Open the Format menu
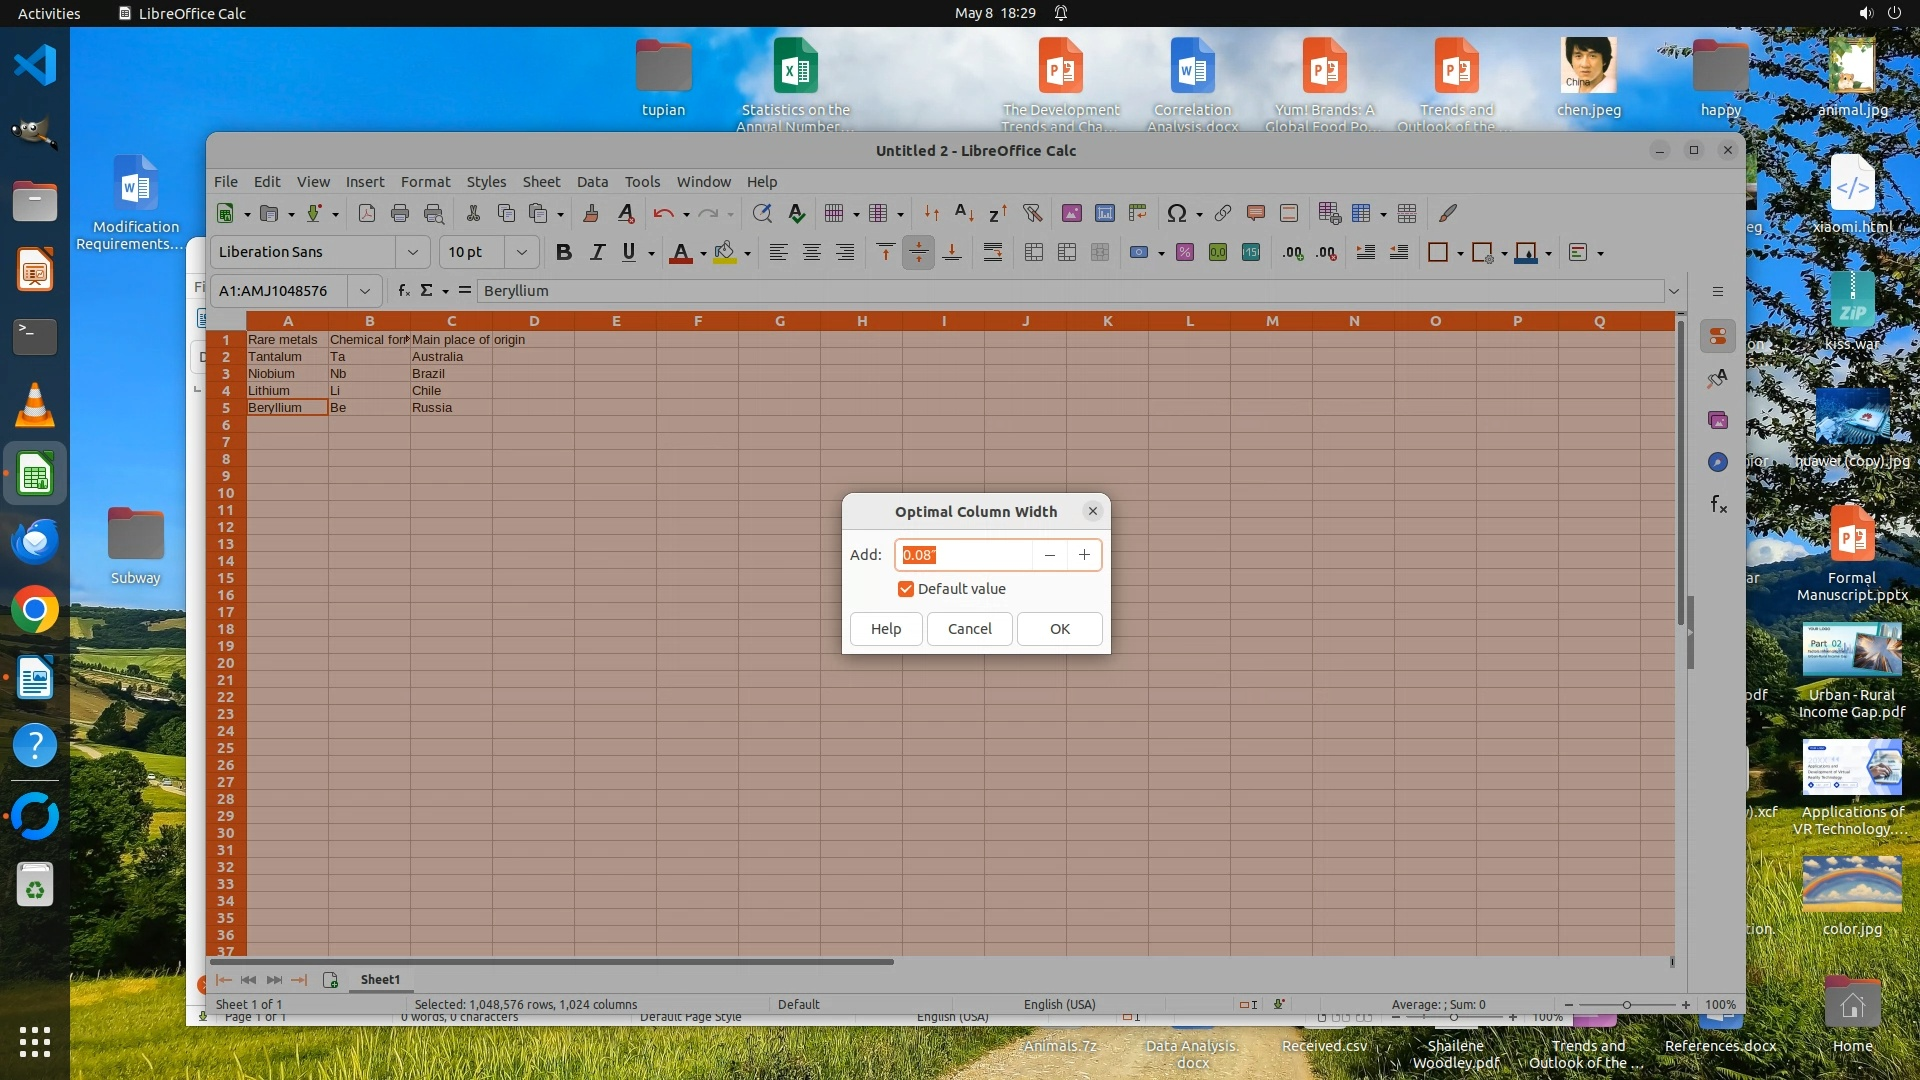The height and width of the screenshot is (1080, 1920). 425,182
